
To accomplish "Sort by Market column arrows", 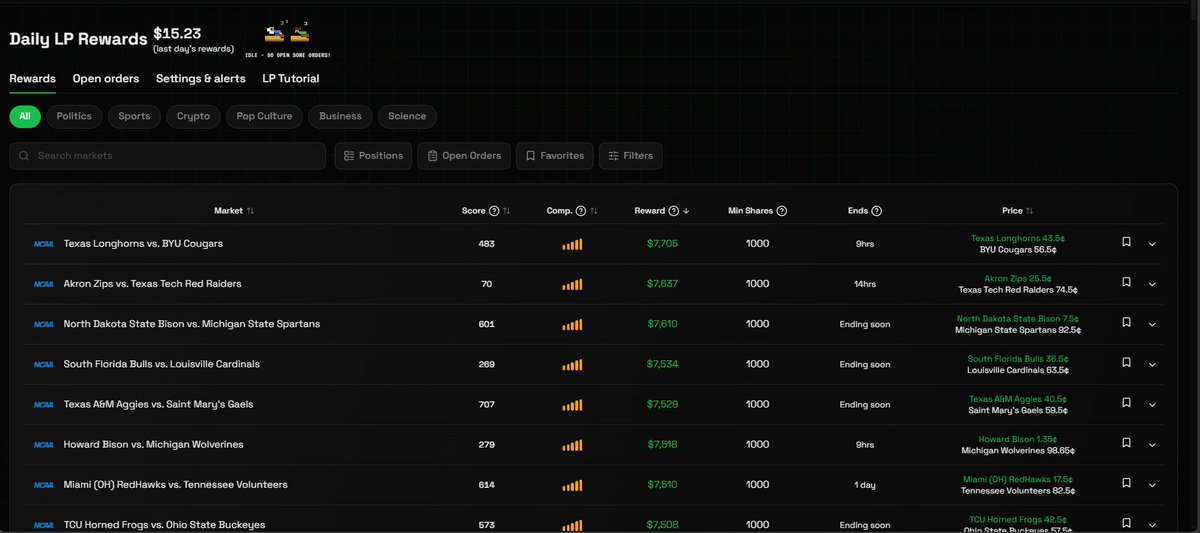I will pyautogui.click(x=250, y=211).
